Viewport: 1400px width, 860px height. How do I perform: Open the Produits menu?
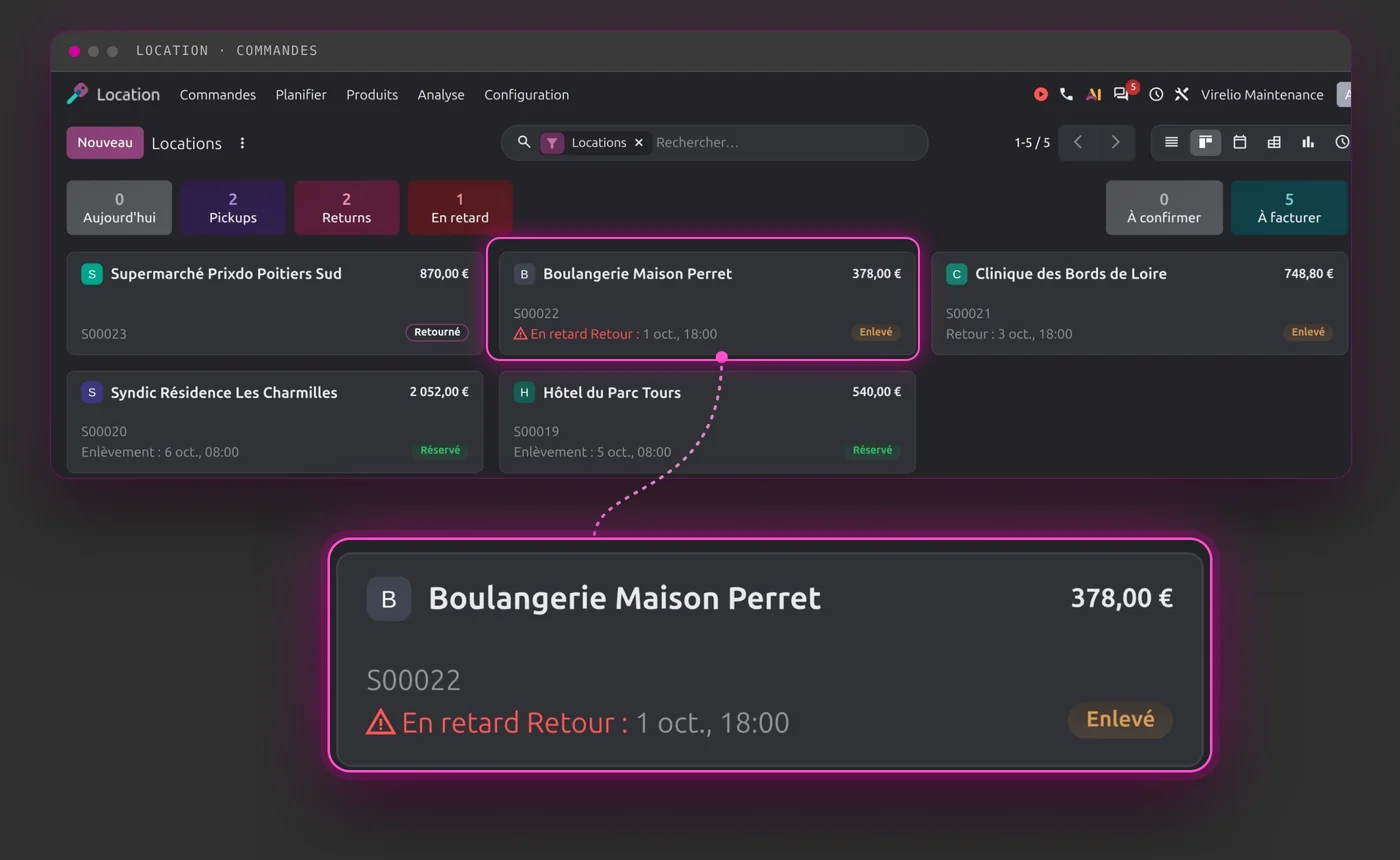pos(372,95)
